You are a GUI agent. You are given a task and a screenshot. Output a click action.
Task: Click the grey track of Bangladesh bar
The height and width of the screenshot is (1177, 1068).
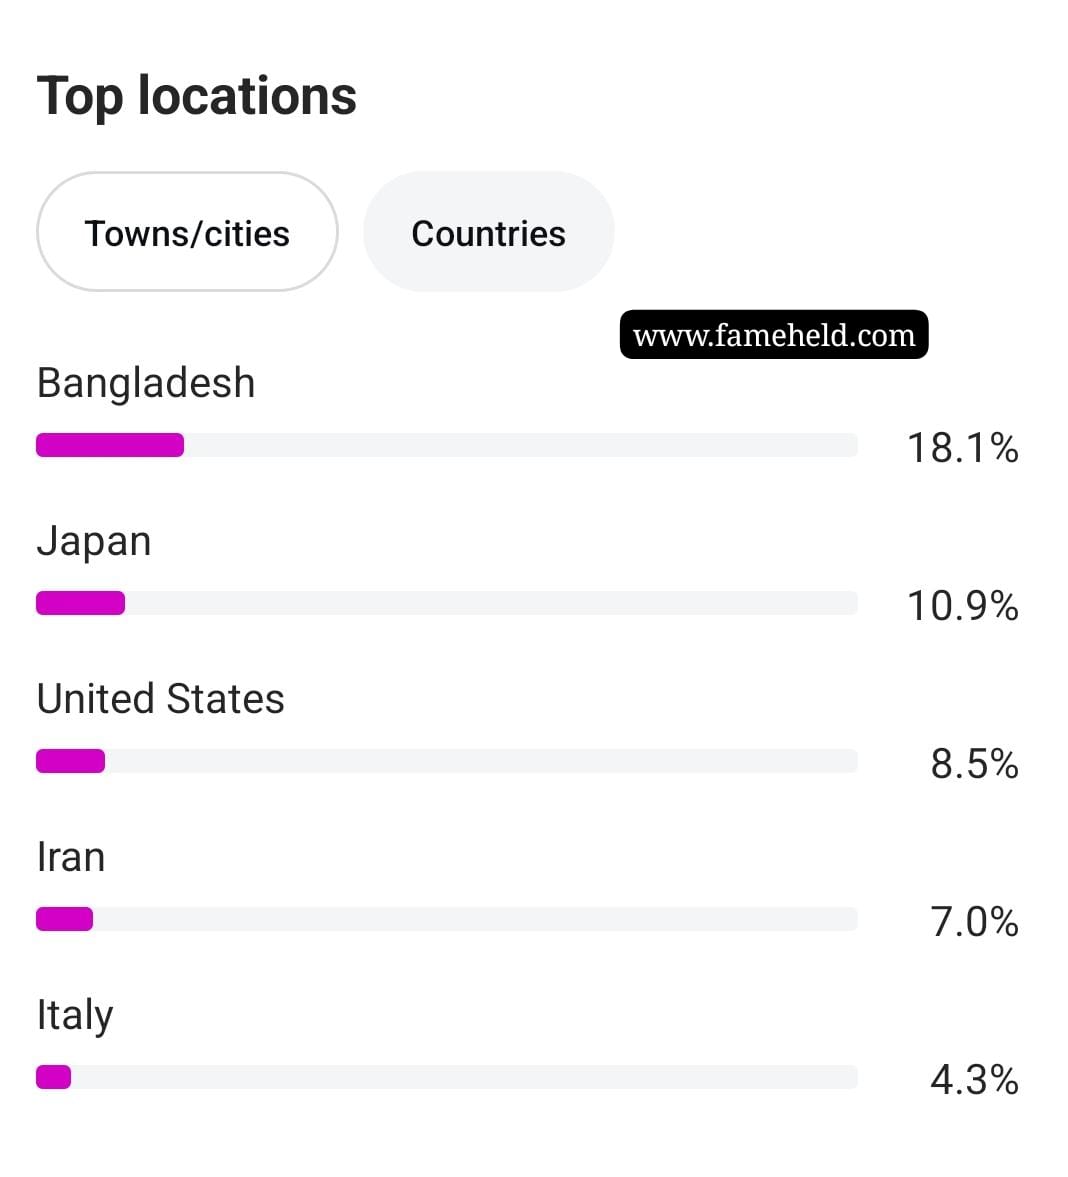(521, 445)
